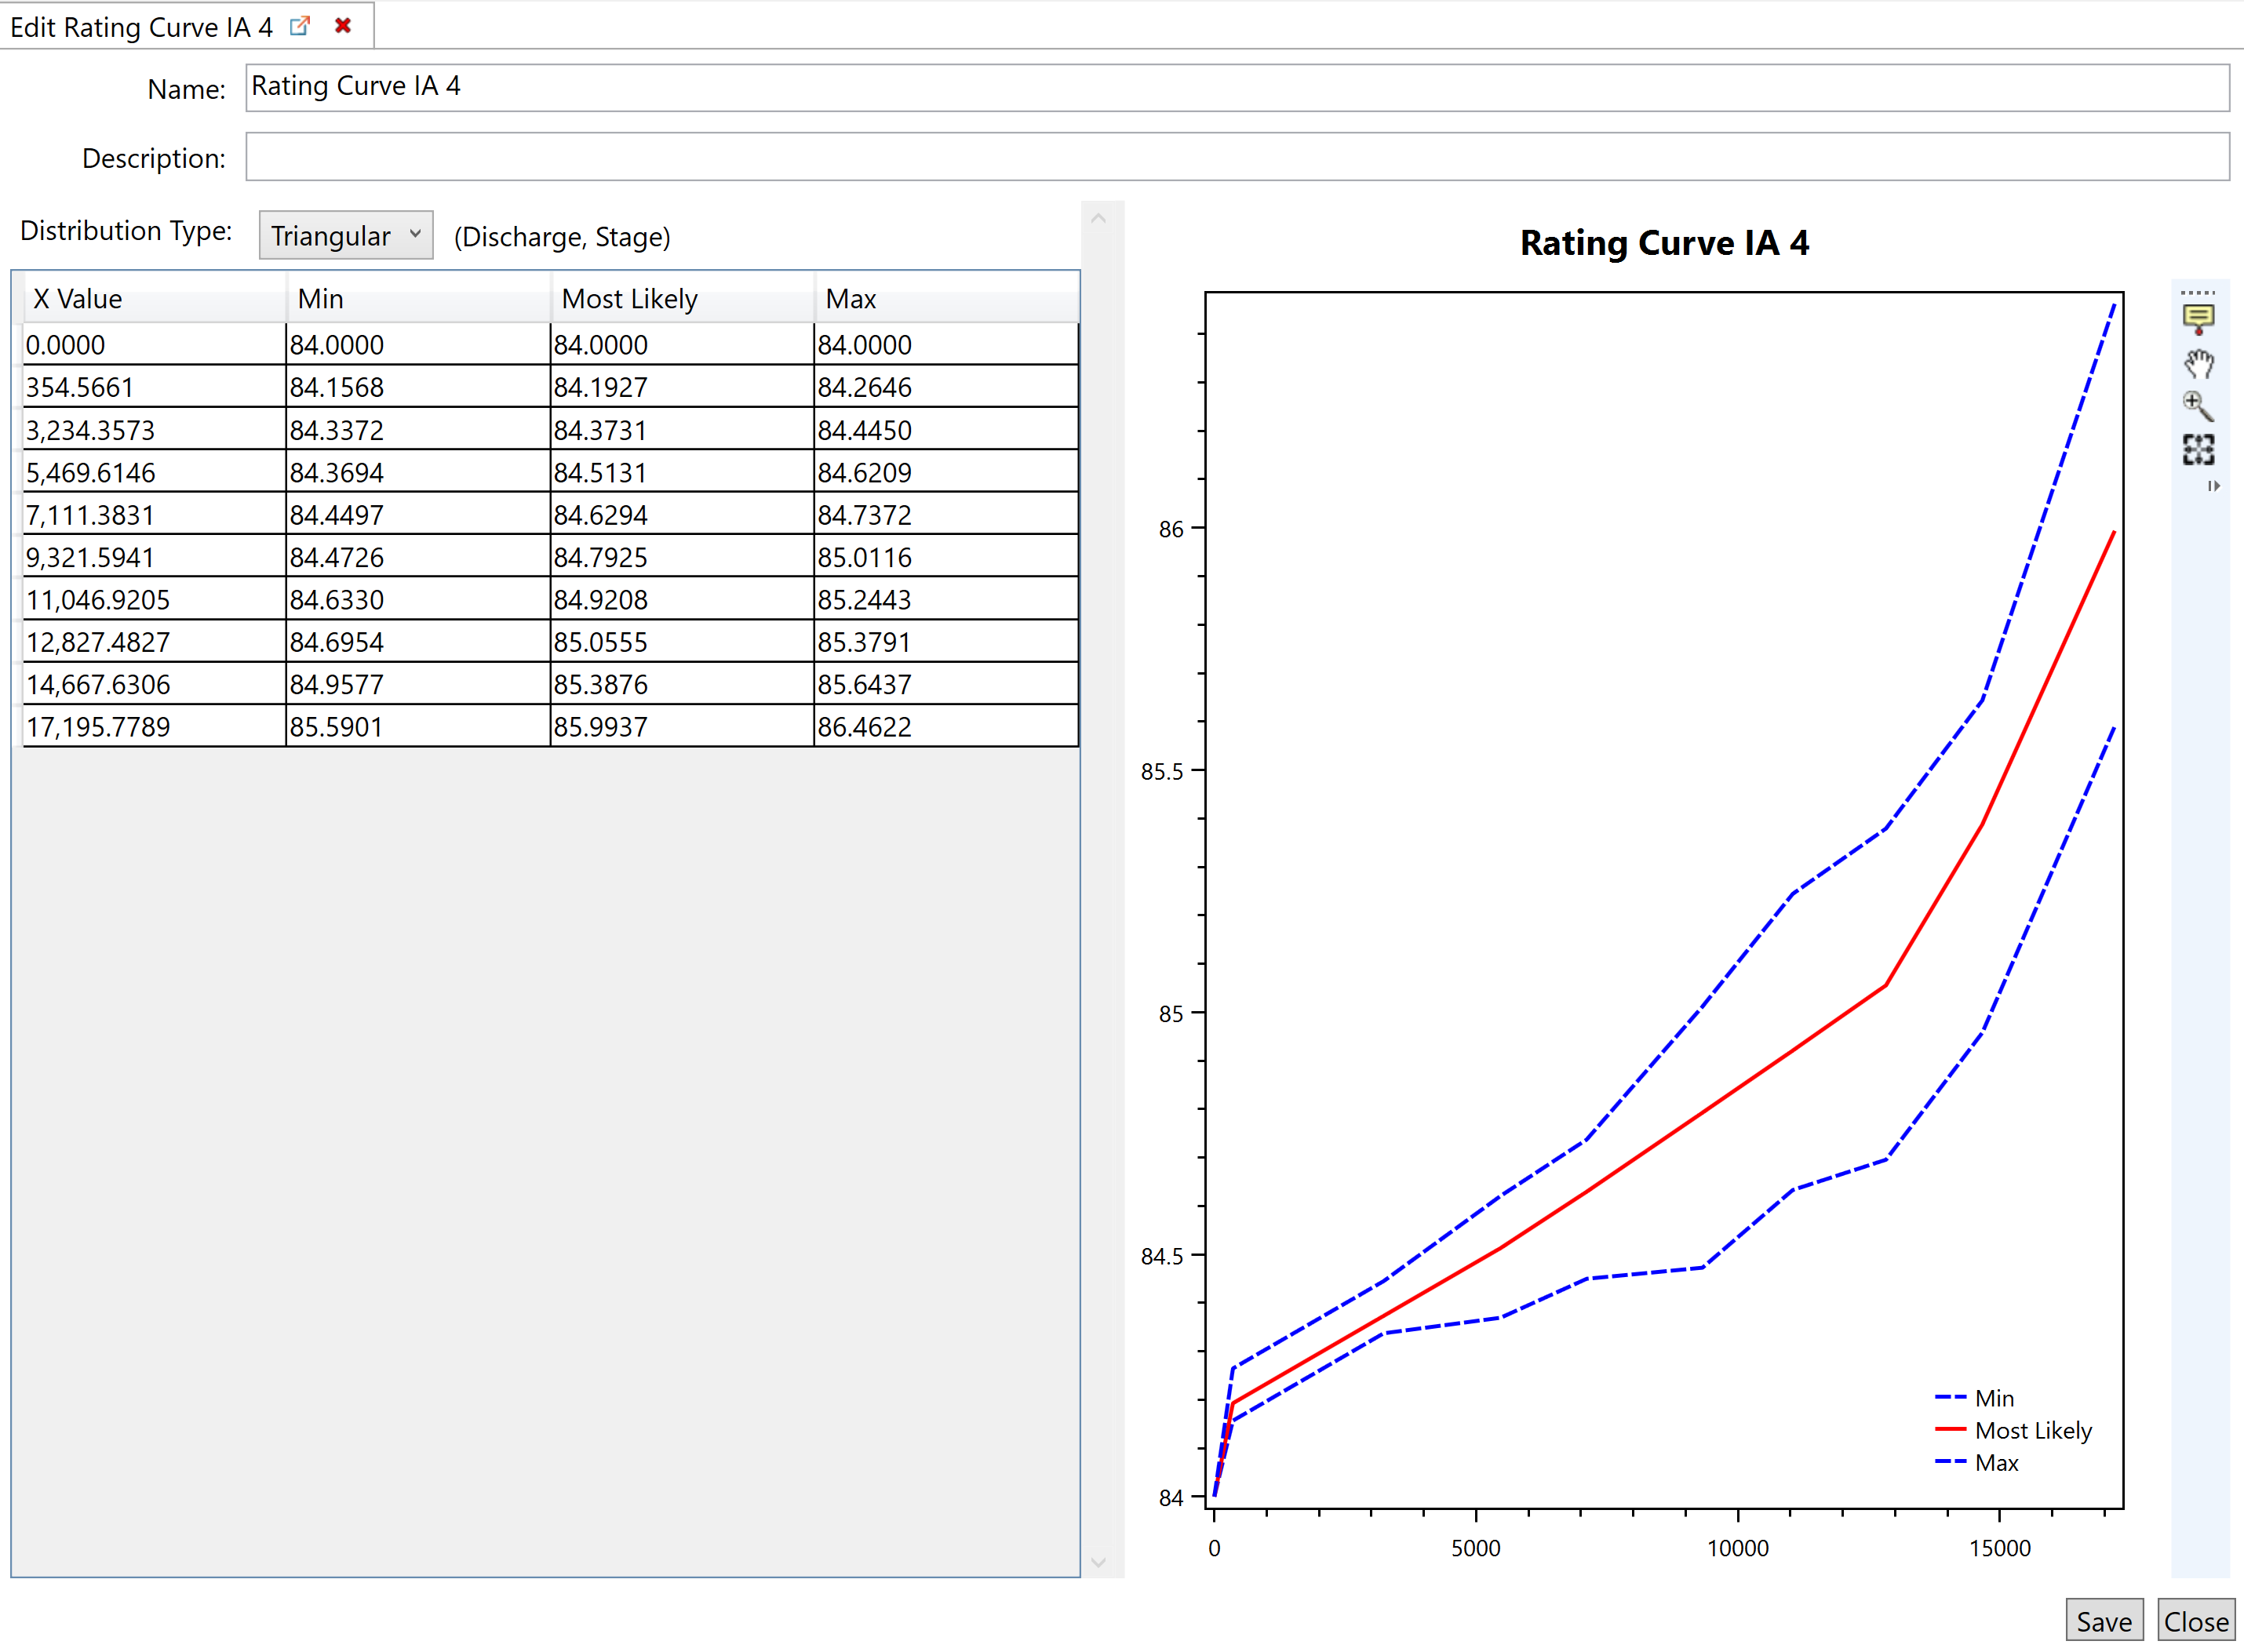Click Most Likely cell 84.5131

[x=682, y=472]
